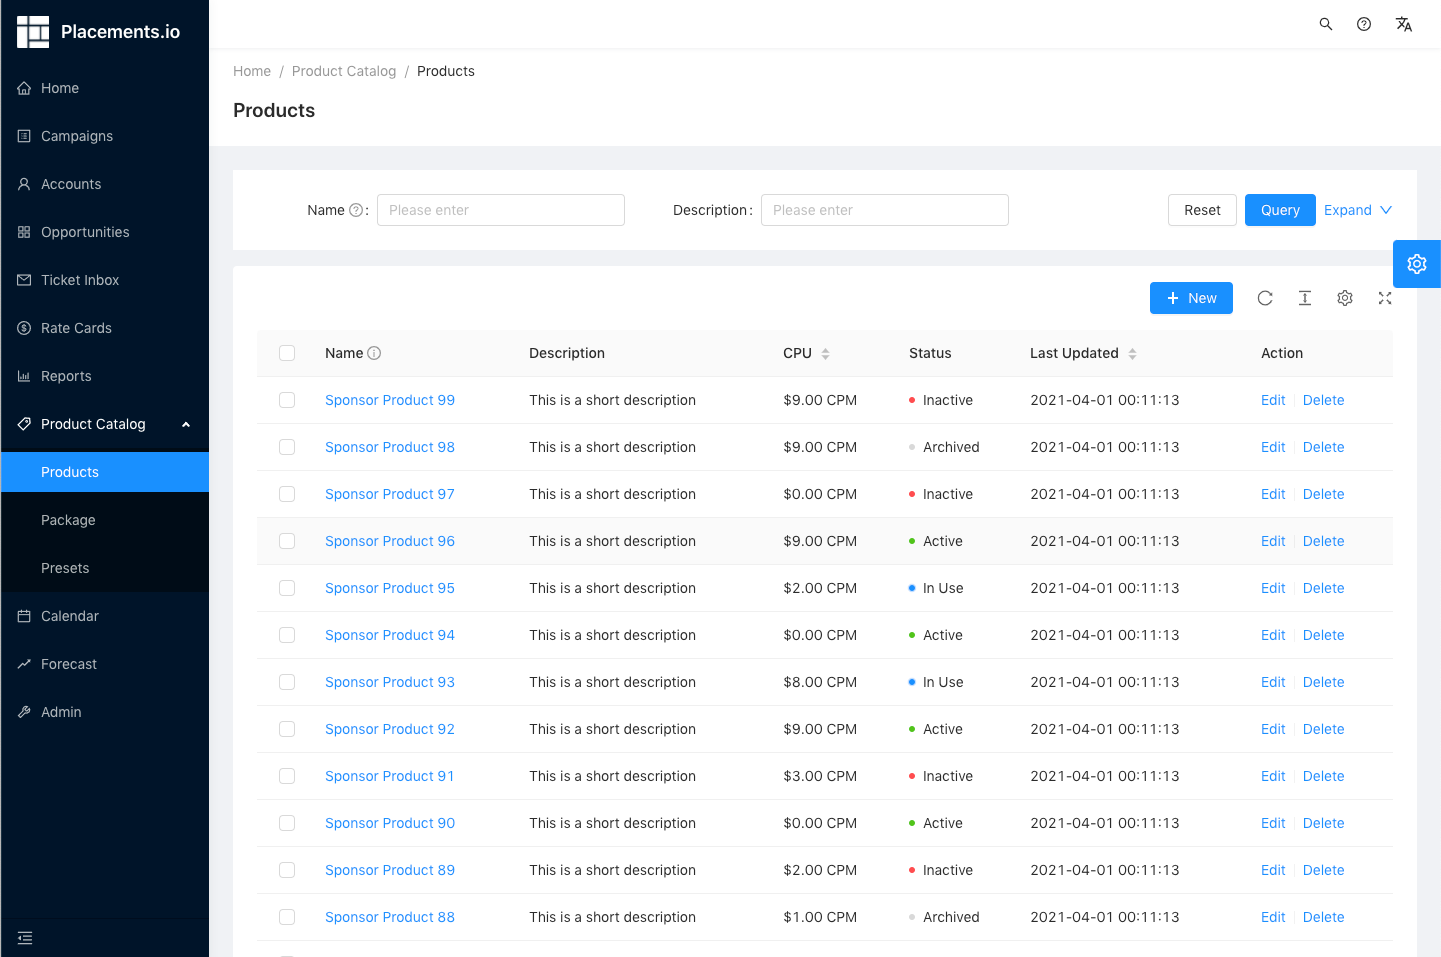Toggle fullscreen table view icon

(x=1384, y=298)
